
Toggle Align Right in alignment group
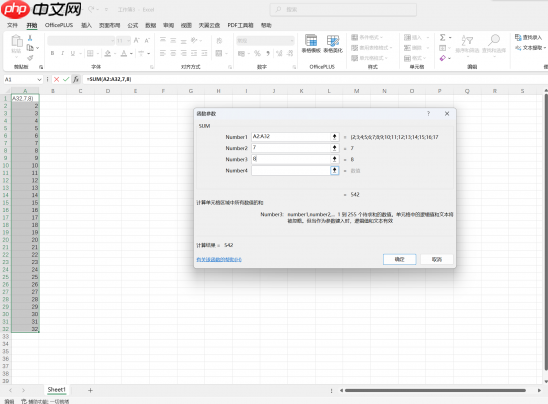(x=183, y=53)
